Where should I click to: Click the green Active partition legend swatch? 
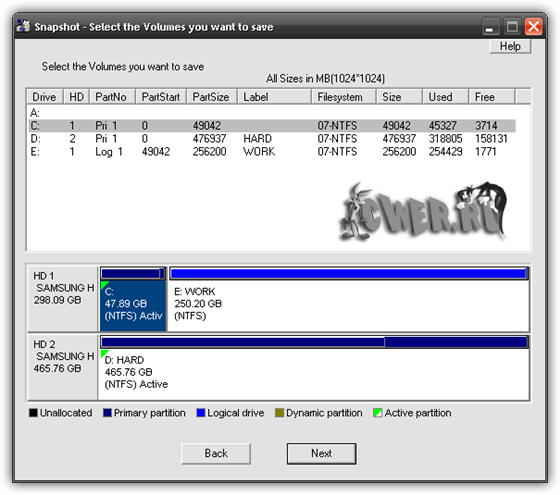(378, 413)
